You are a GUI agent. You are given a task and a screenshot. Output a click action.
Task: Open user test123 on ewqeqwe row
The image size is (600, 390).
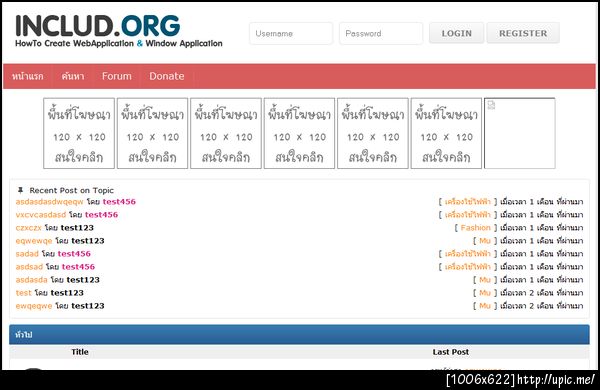point(88,306)
